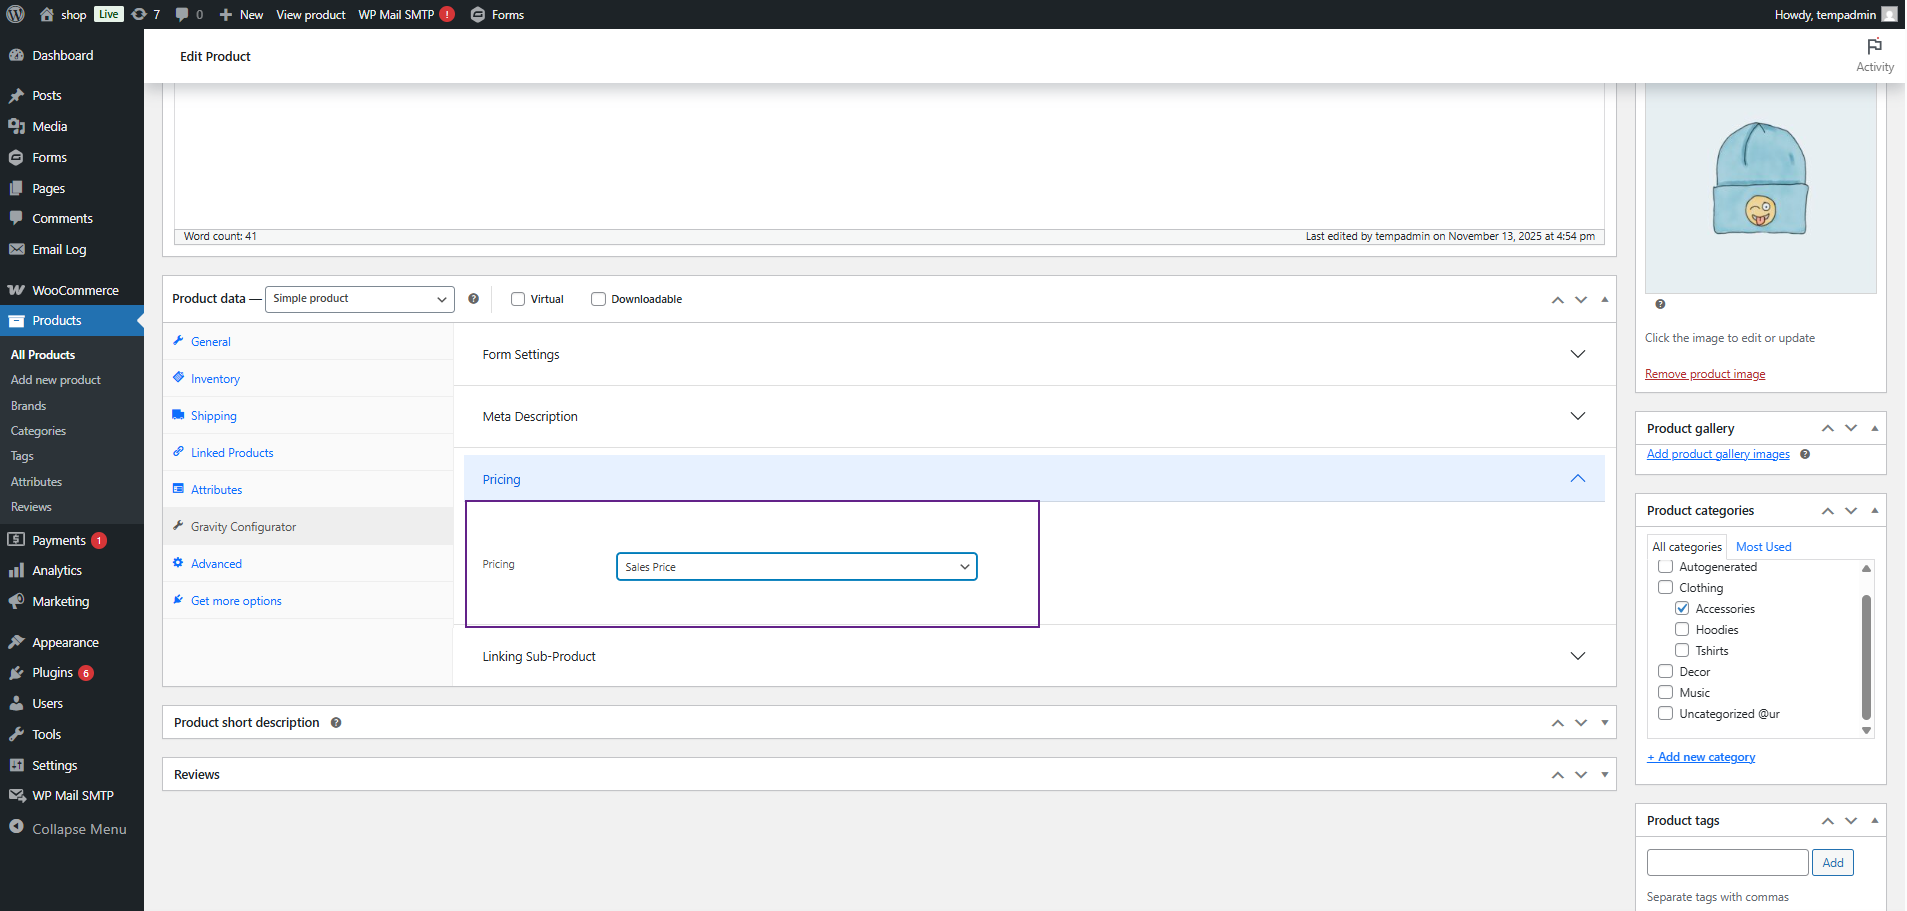This screenshot has height=911, width=1907.
Task: Click the WordPress logo icon
Action: pos(16,14)
